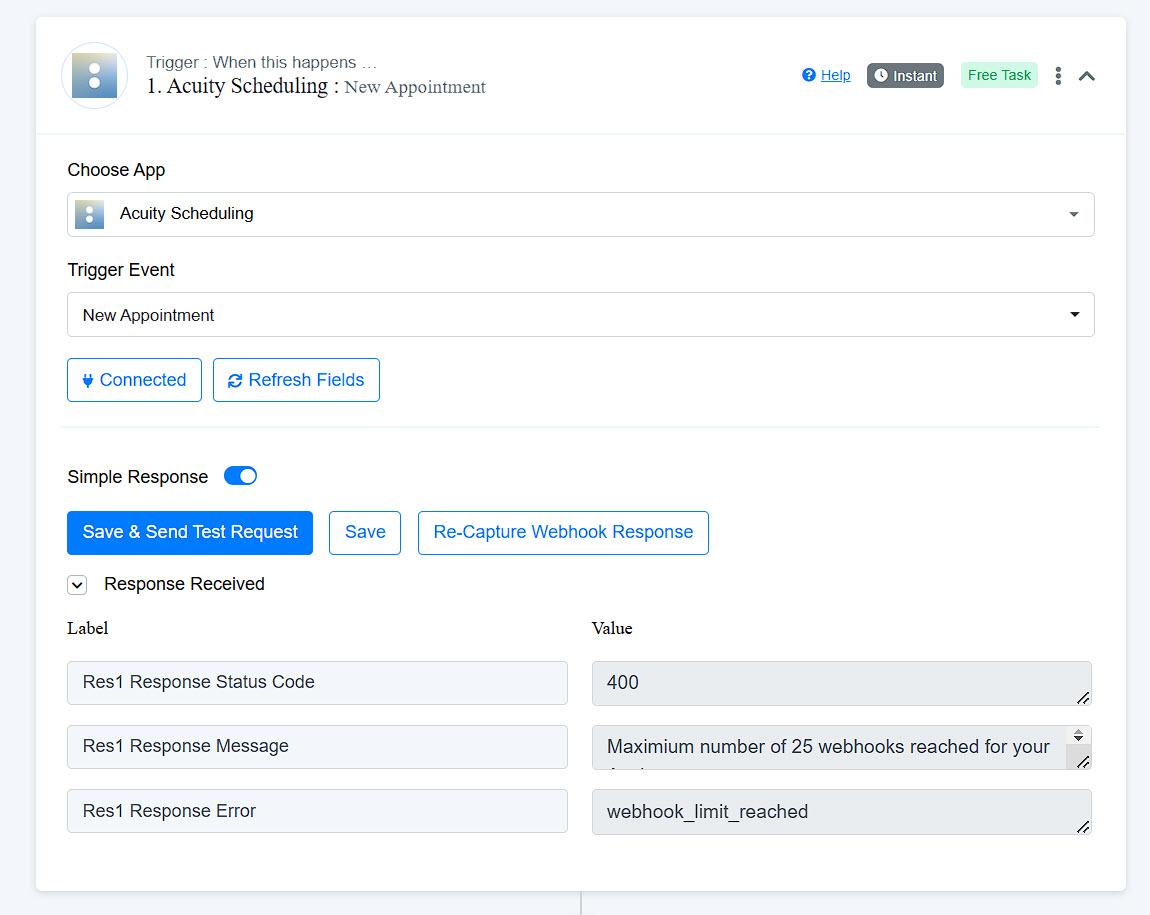The width and height of the screenshot is (1150, 915).
Task: Click the refresh arrows icon on Refresh Fields
Action: (235, 381)
